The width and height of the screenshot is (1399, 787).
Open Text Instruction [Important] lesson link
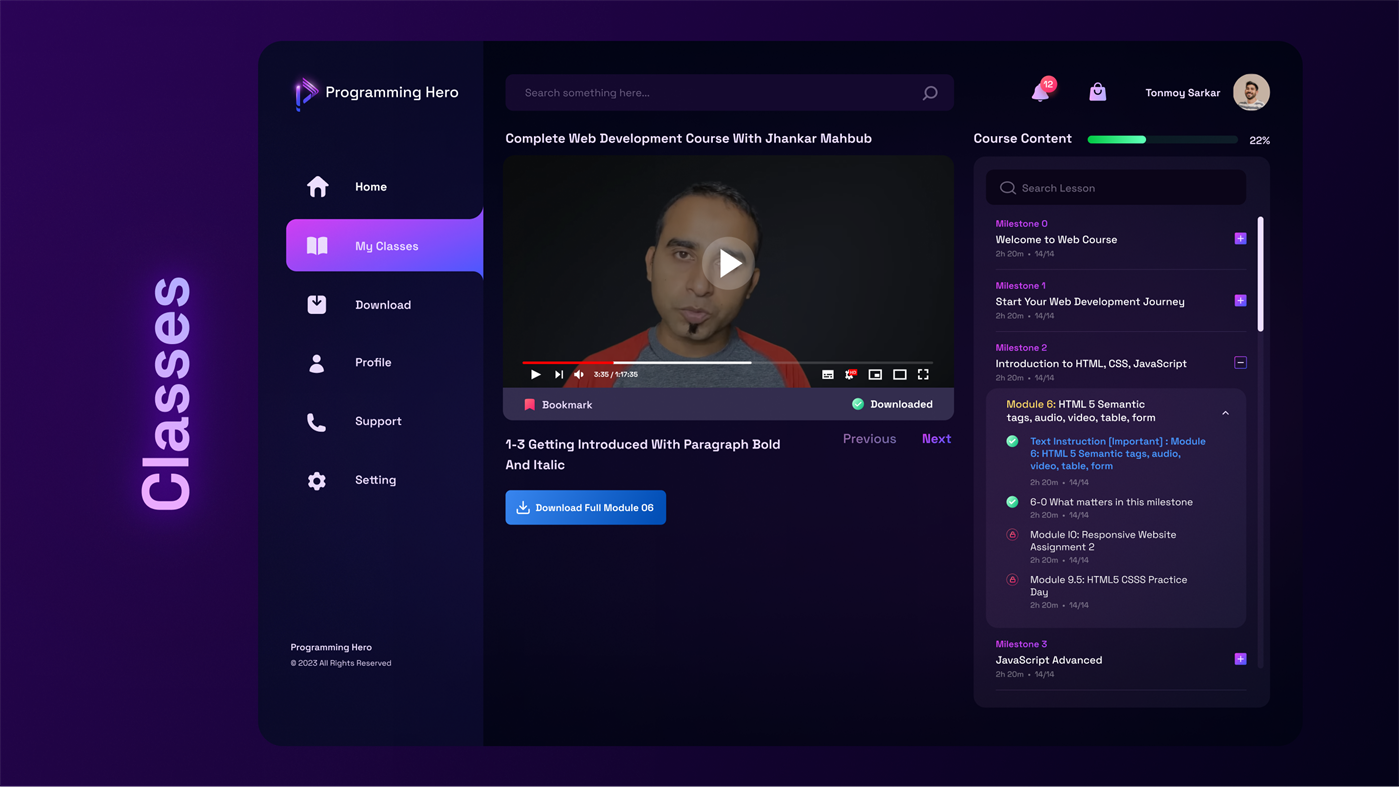(x=1118, y=454)
